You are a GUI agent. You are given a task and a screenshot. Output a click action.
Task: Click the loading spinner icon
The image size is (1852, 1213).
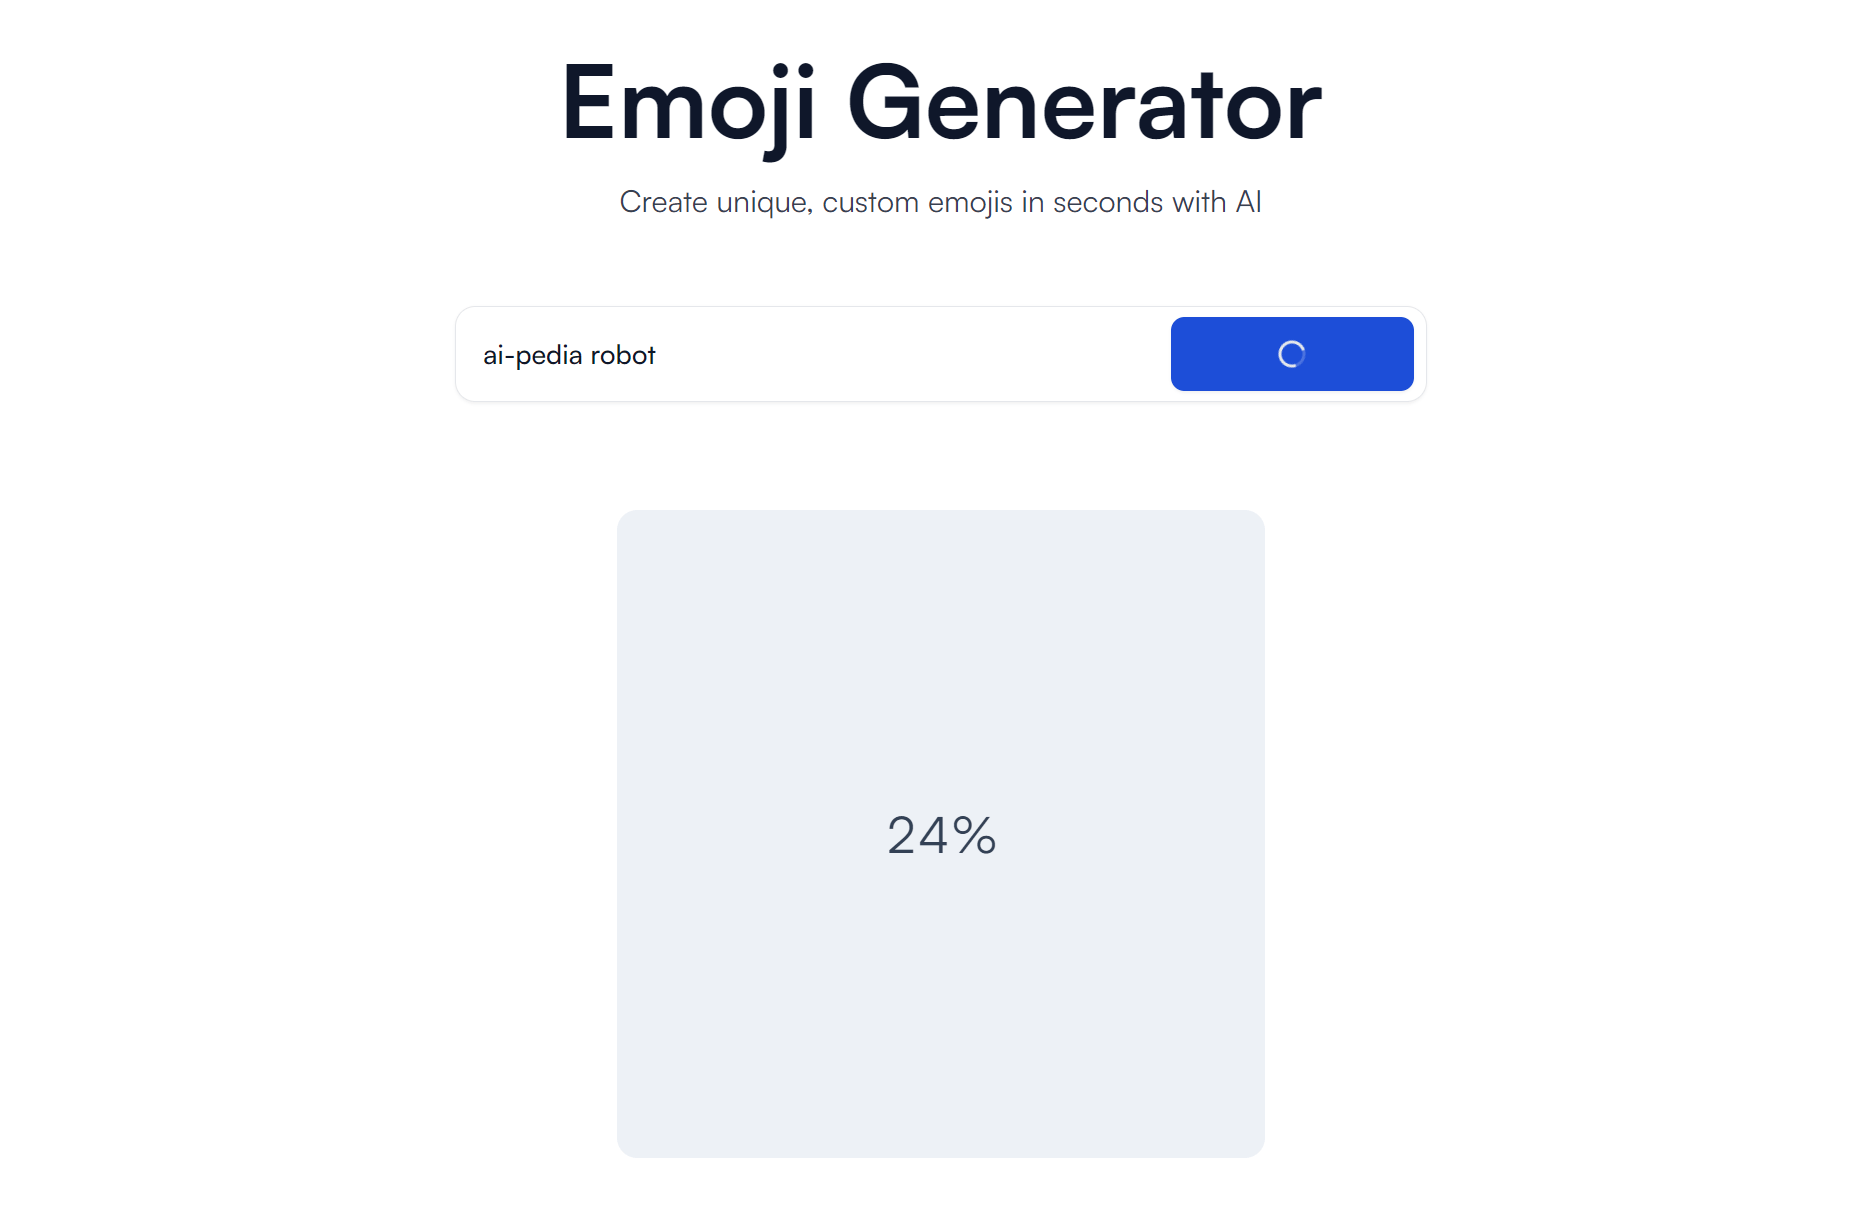[1291, 354]
